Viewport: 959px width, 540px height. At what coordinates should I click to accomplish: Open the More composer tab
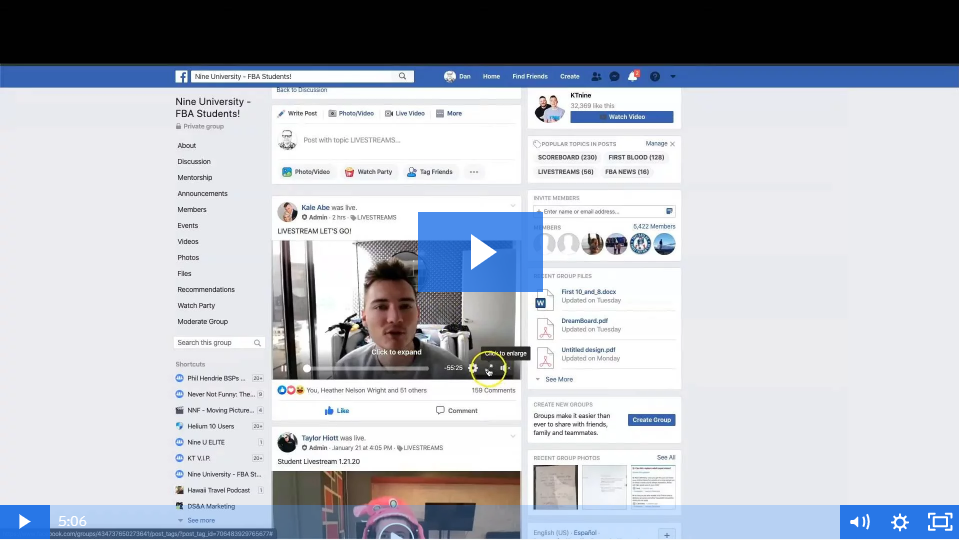coord(449,113)
